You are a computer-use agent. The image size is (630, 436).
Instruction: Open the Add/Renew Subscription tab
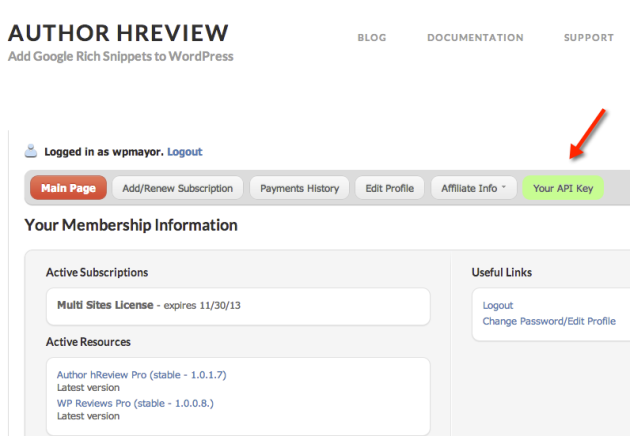tap(178, 188)
